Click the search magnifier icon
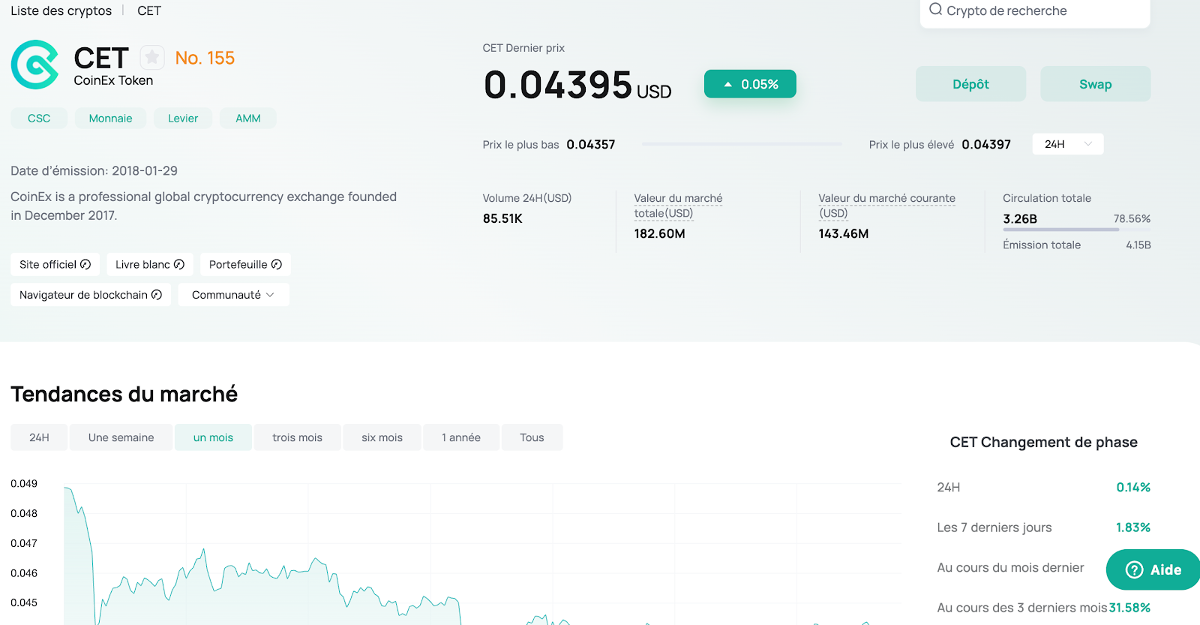1200x625 pixels. (x=936, y=10)
